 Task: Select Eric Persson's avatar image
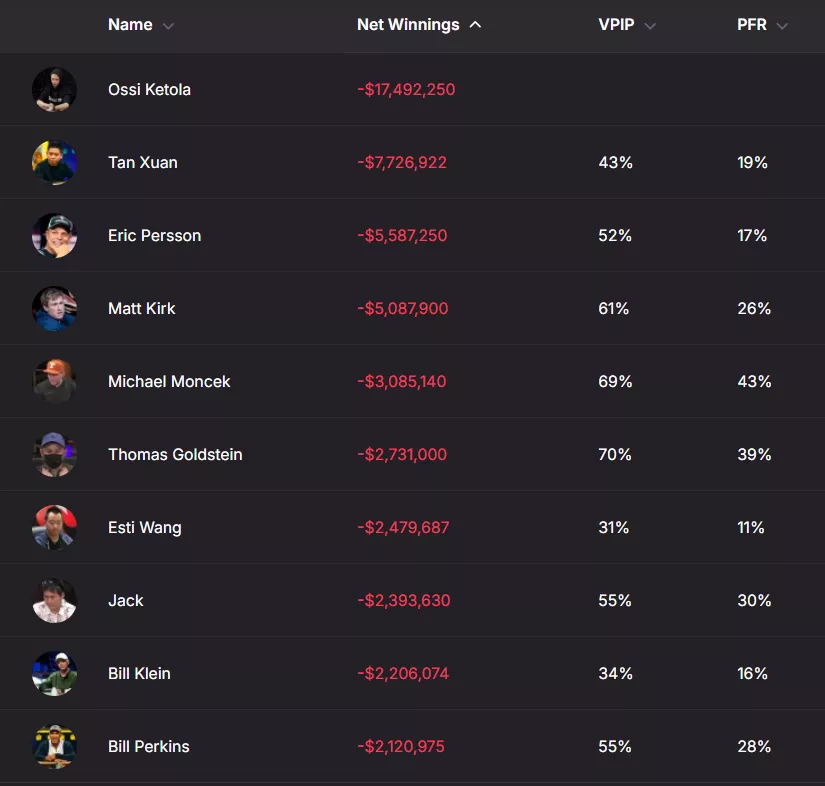point(54,235)
